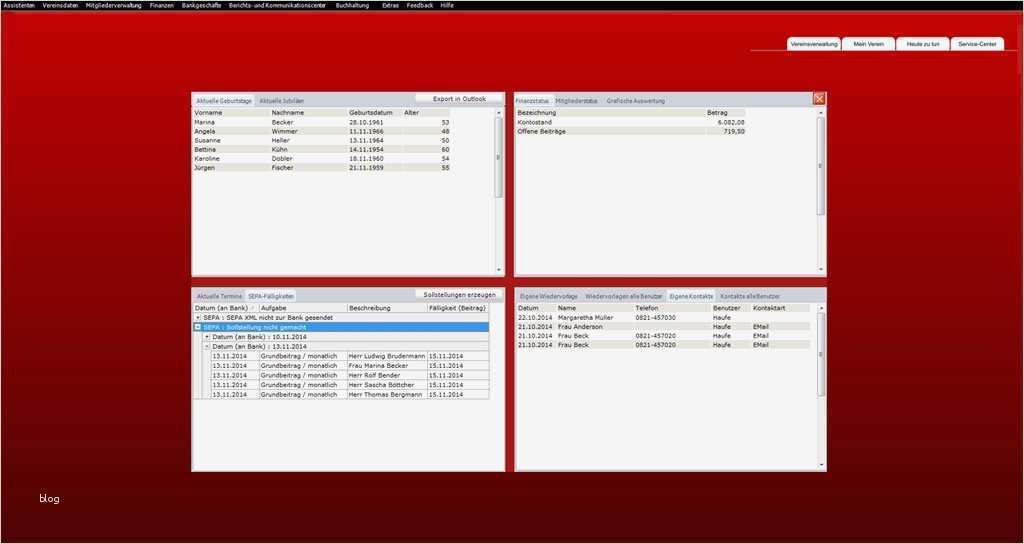Select the Kontakte alle Benutzer tab
Image resolution: width=1024 pixels, height=544 pixels.
coord(750,296)
